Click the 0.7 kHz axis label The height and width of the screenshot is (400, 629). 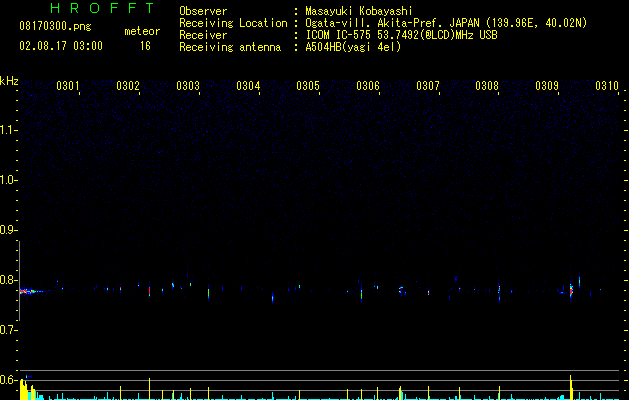pyautogui.click(x=8, y=330)
